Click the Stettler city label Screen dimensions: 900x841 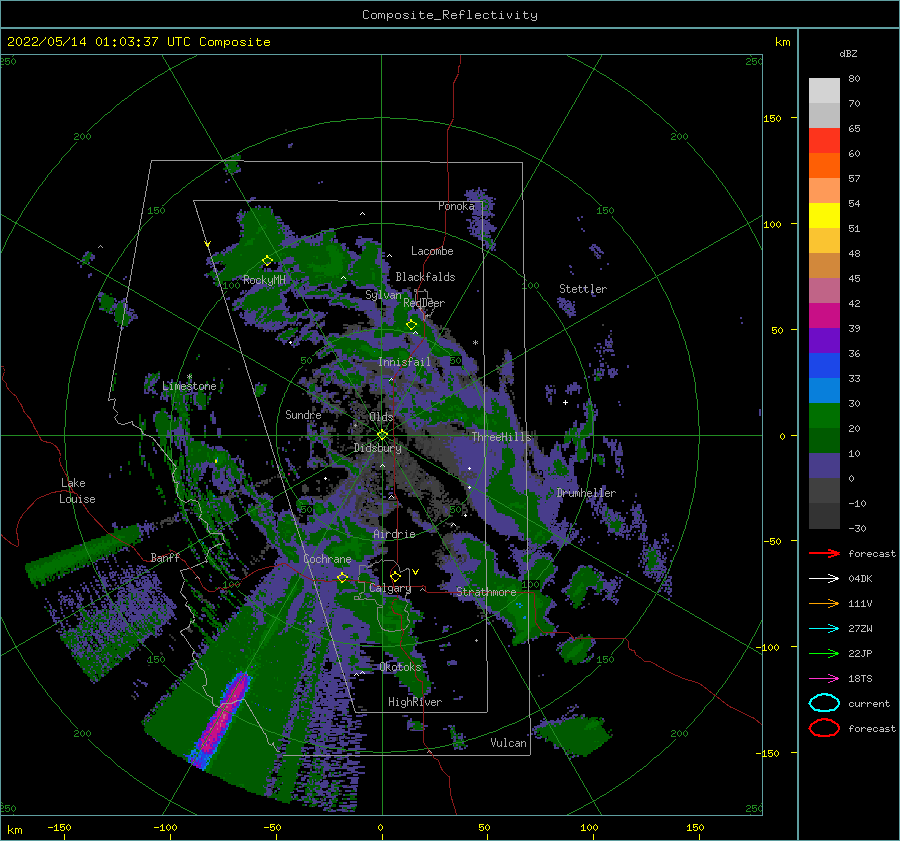pyautogui.click(x=583, y=289)
